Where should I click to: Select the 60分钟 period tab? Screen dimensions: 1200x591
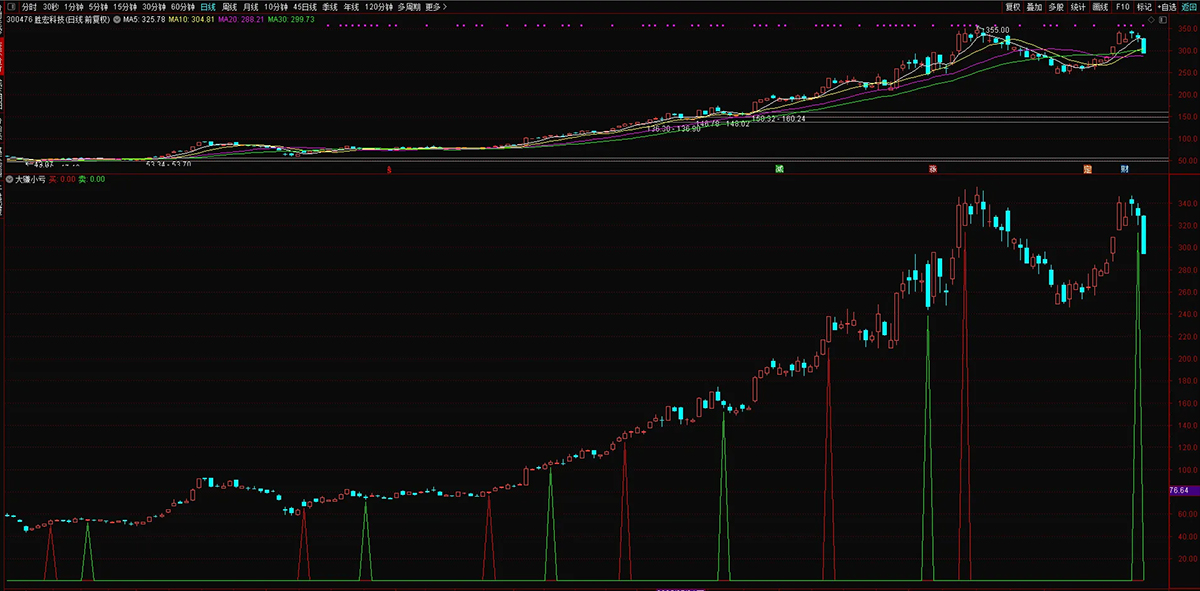tap(182, 6)
